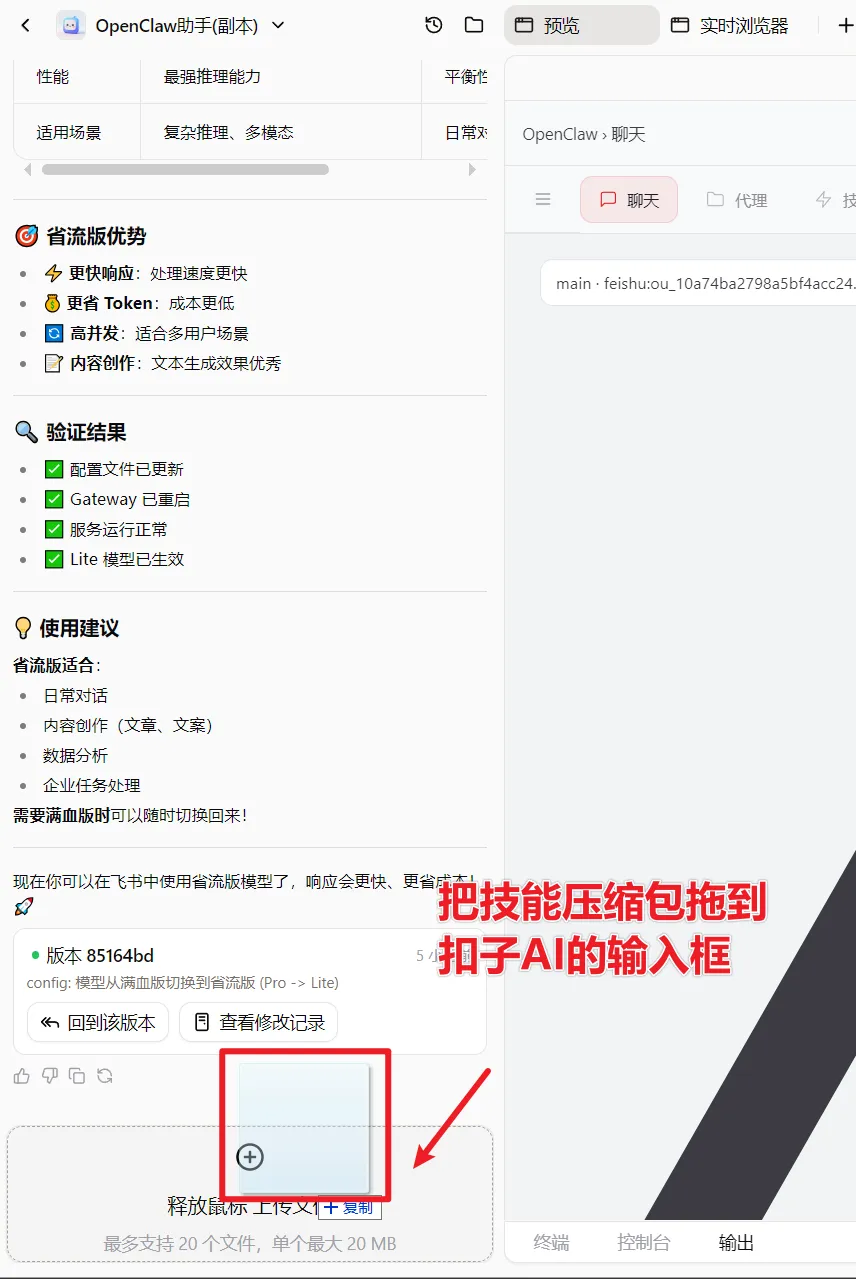Open the hamburger menu in OpenClaw panel
This screenshot has width=856, height=1279.
(543, 200)
